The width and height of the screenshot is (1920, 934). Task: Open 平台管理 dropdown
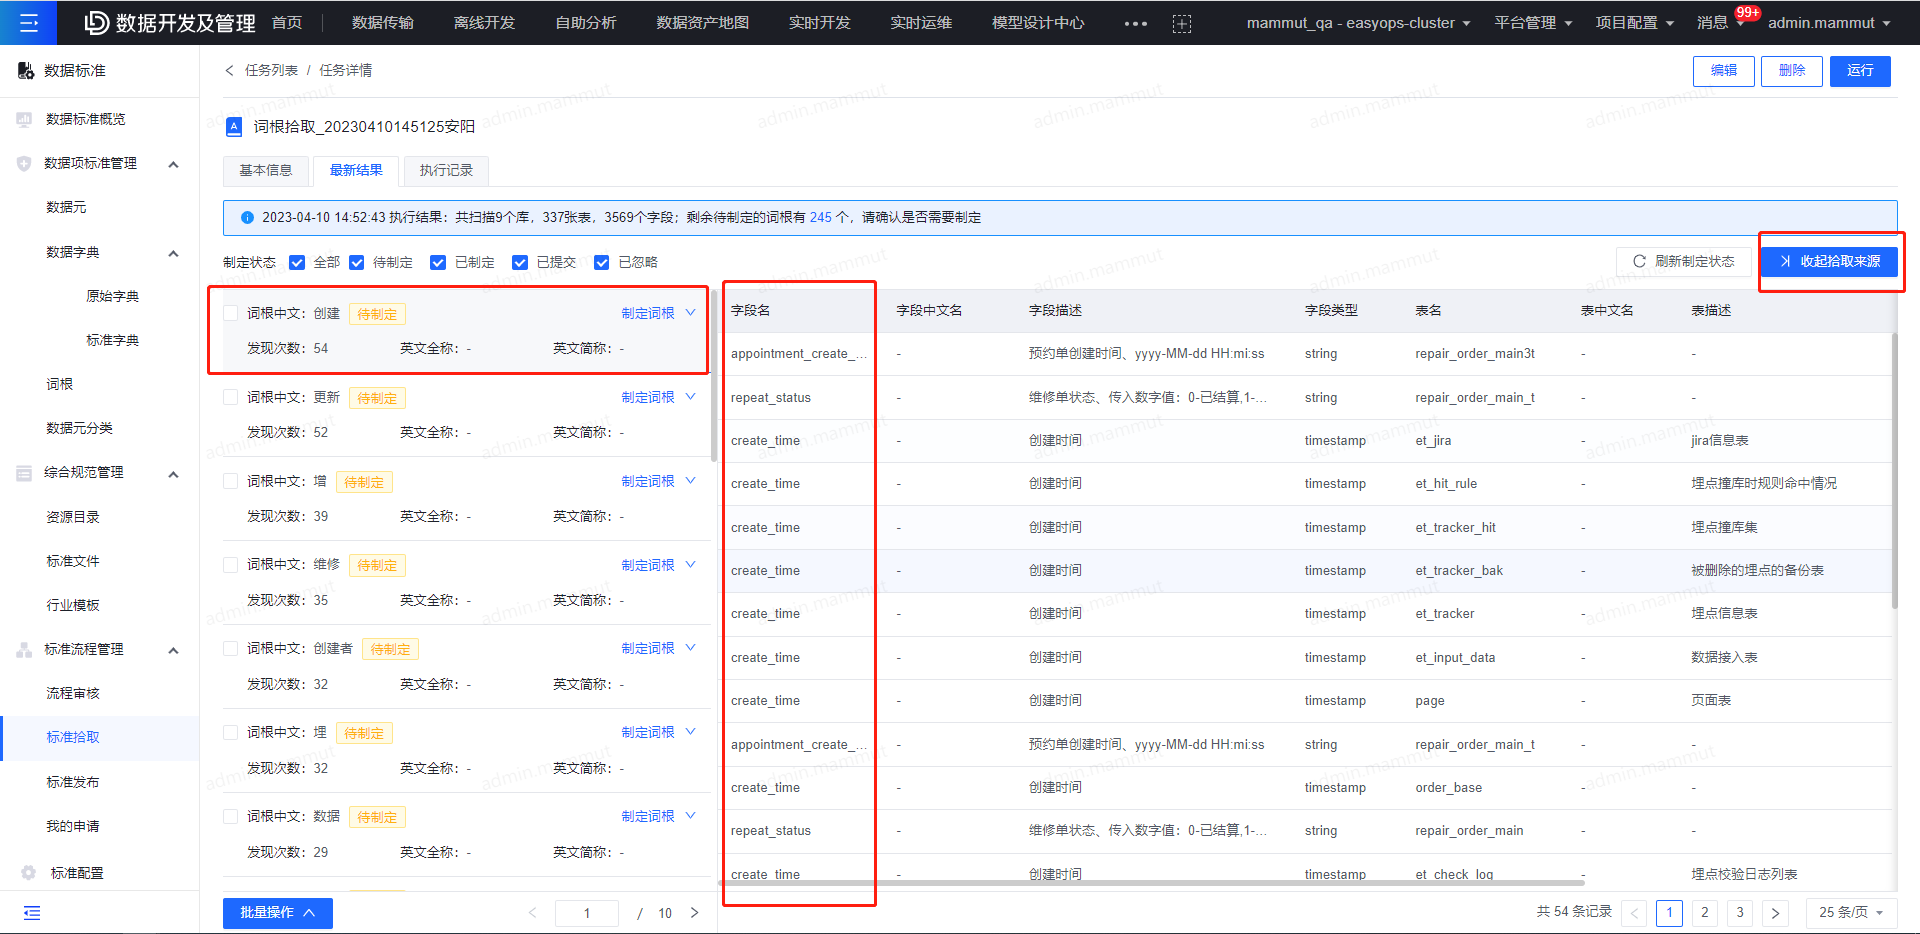[x=1533, y=22]
